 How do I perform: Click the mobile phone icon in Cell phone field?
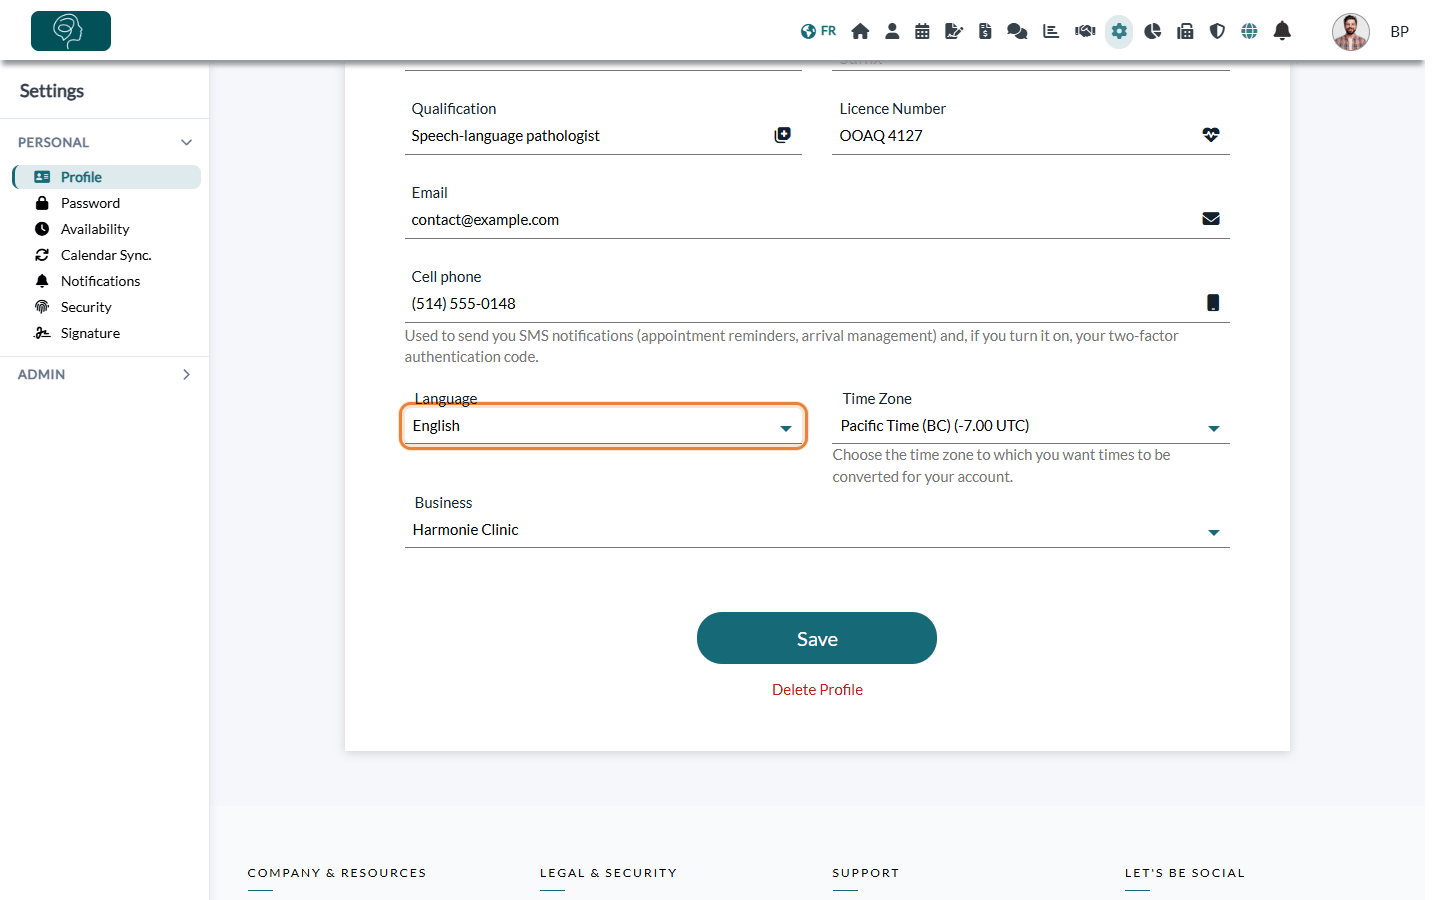[x=1213, y=303]
